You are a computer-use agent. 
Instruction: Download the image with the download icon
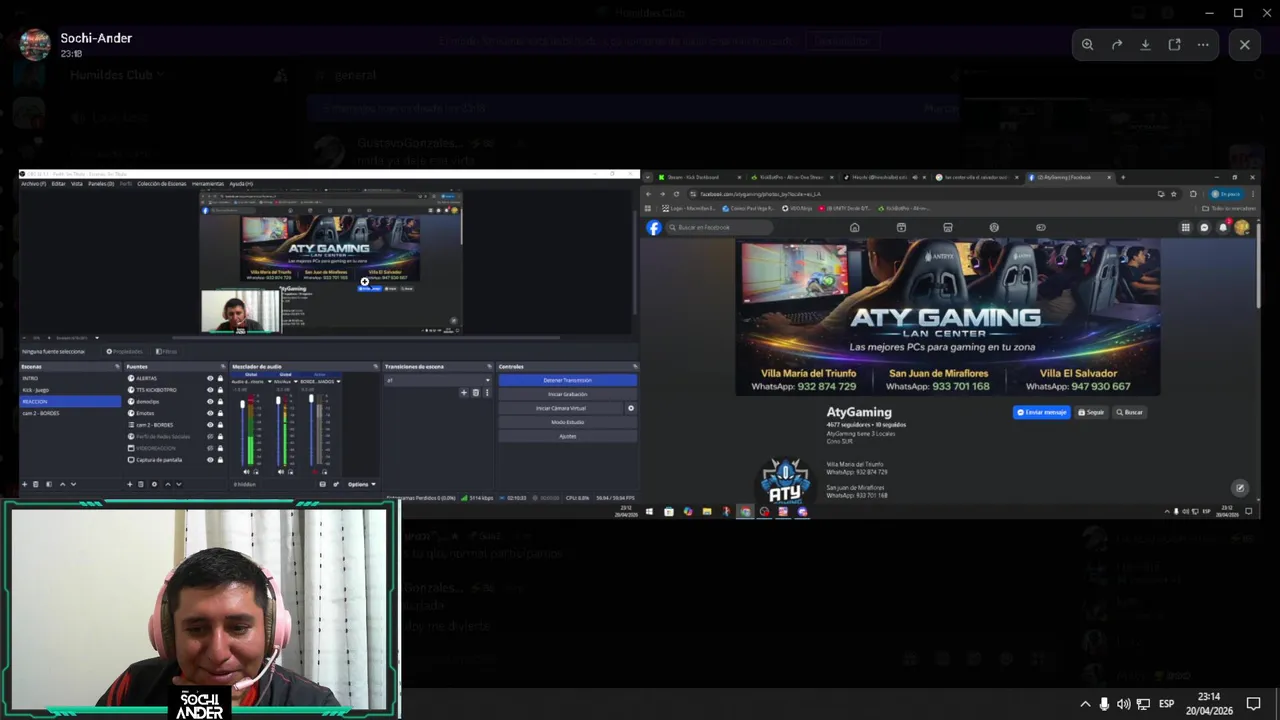click(1146, 45)
